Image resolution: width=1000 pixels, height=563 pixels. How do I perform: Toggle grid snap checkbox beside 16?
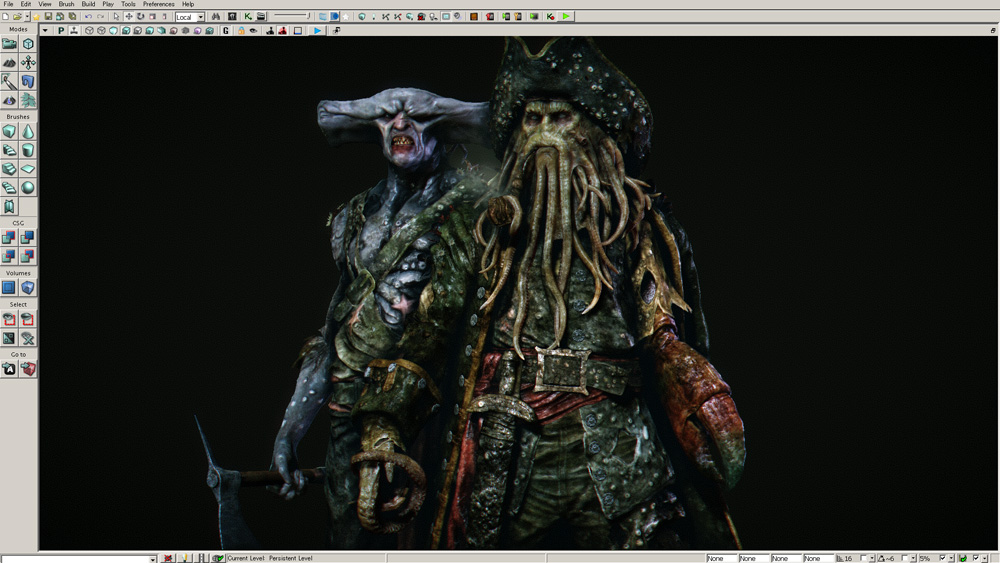(864, 559)
